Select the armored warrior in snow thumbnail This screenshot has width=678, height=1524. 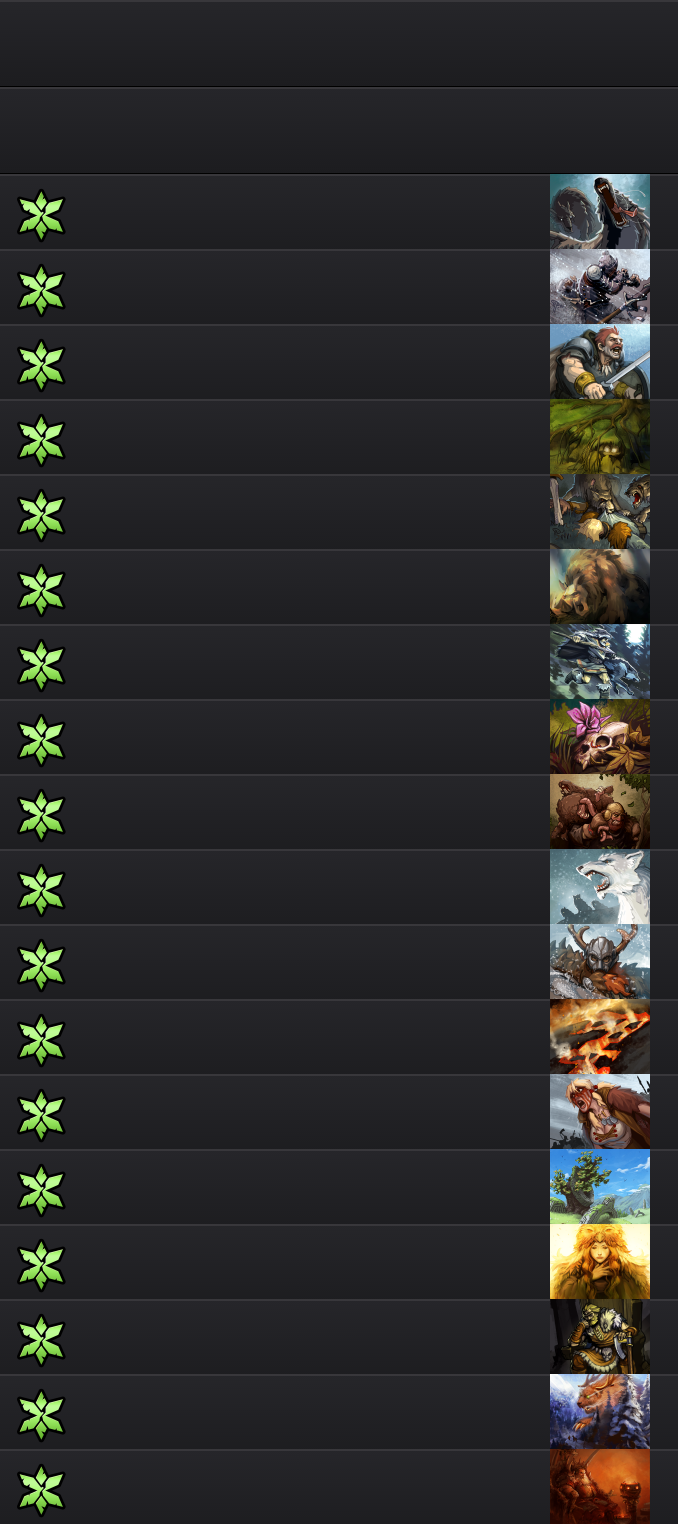tap(600, 287)
